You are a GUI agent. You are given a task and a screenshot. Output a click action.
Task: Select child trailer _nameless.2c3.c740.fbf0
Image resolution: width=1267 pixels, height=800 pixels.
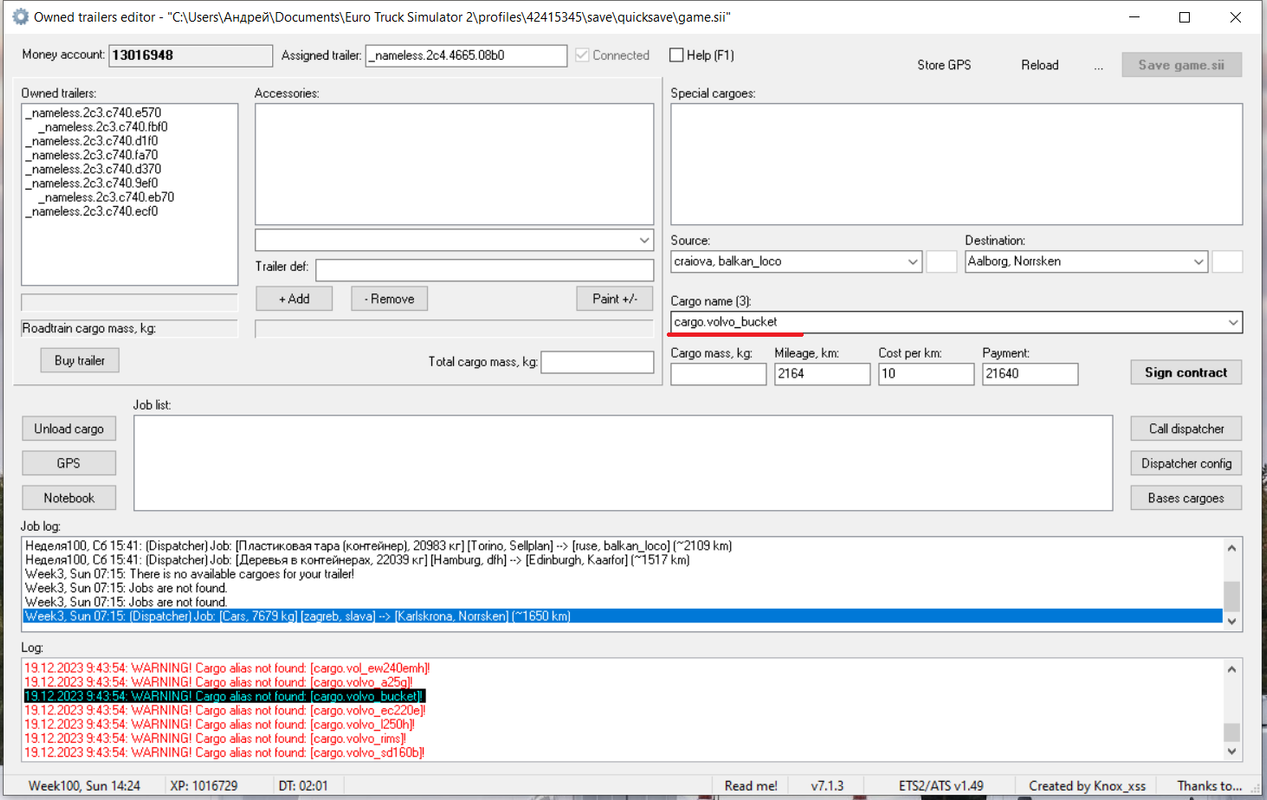(103, 127)
